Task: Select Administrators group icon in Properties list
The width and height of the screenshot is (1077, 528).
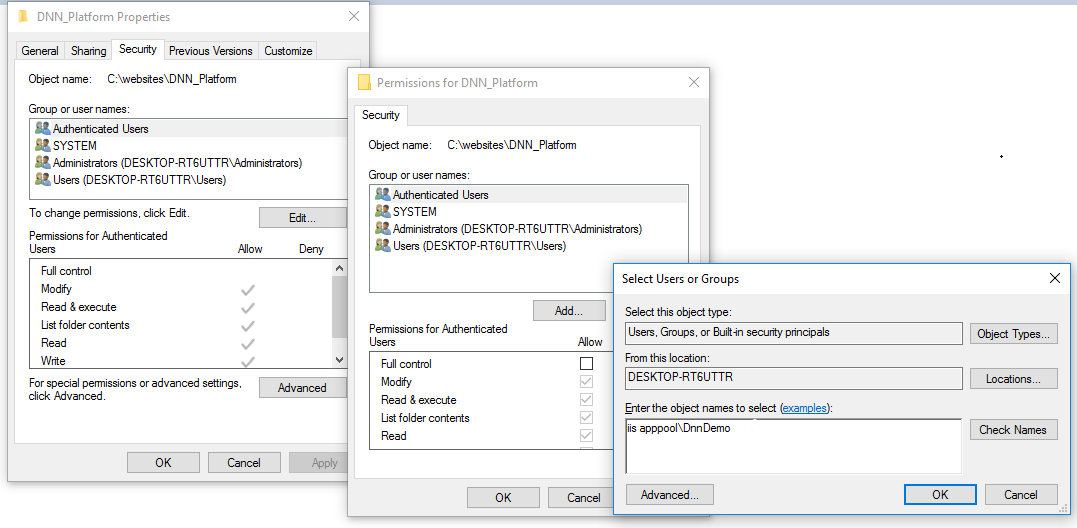Action: (42, 163)
